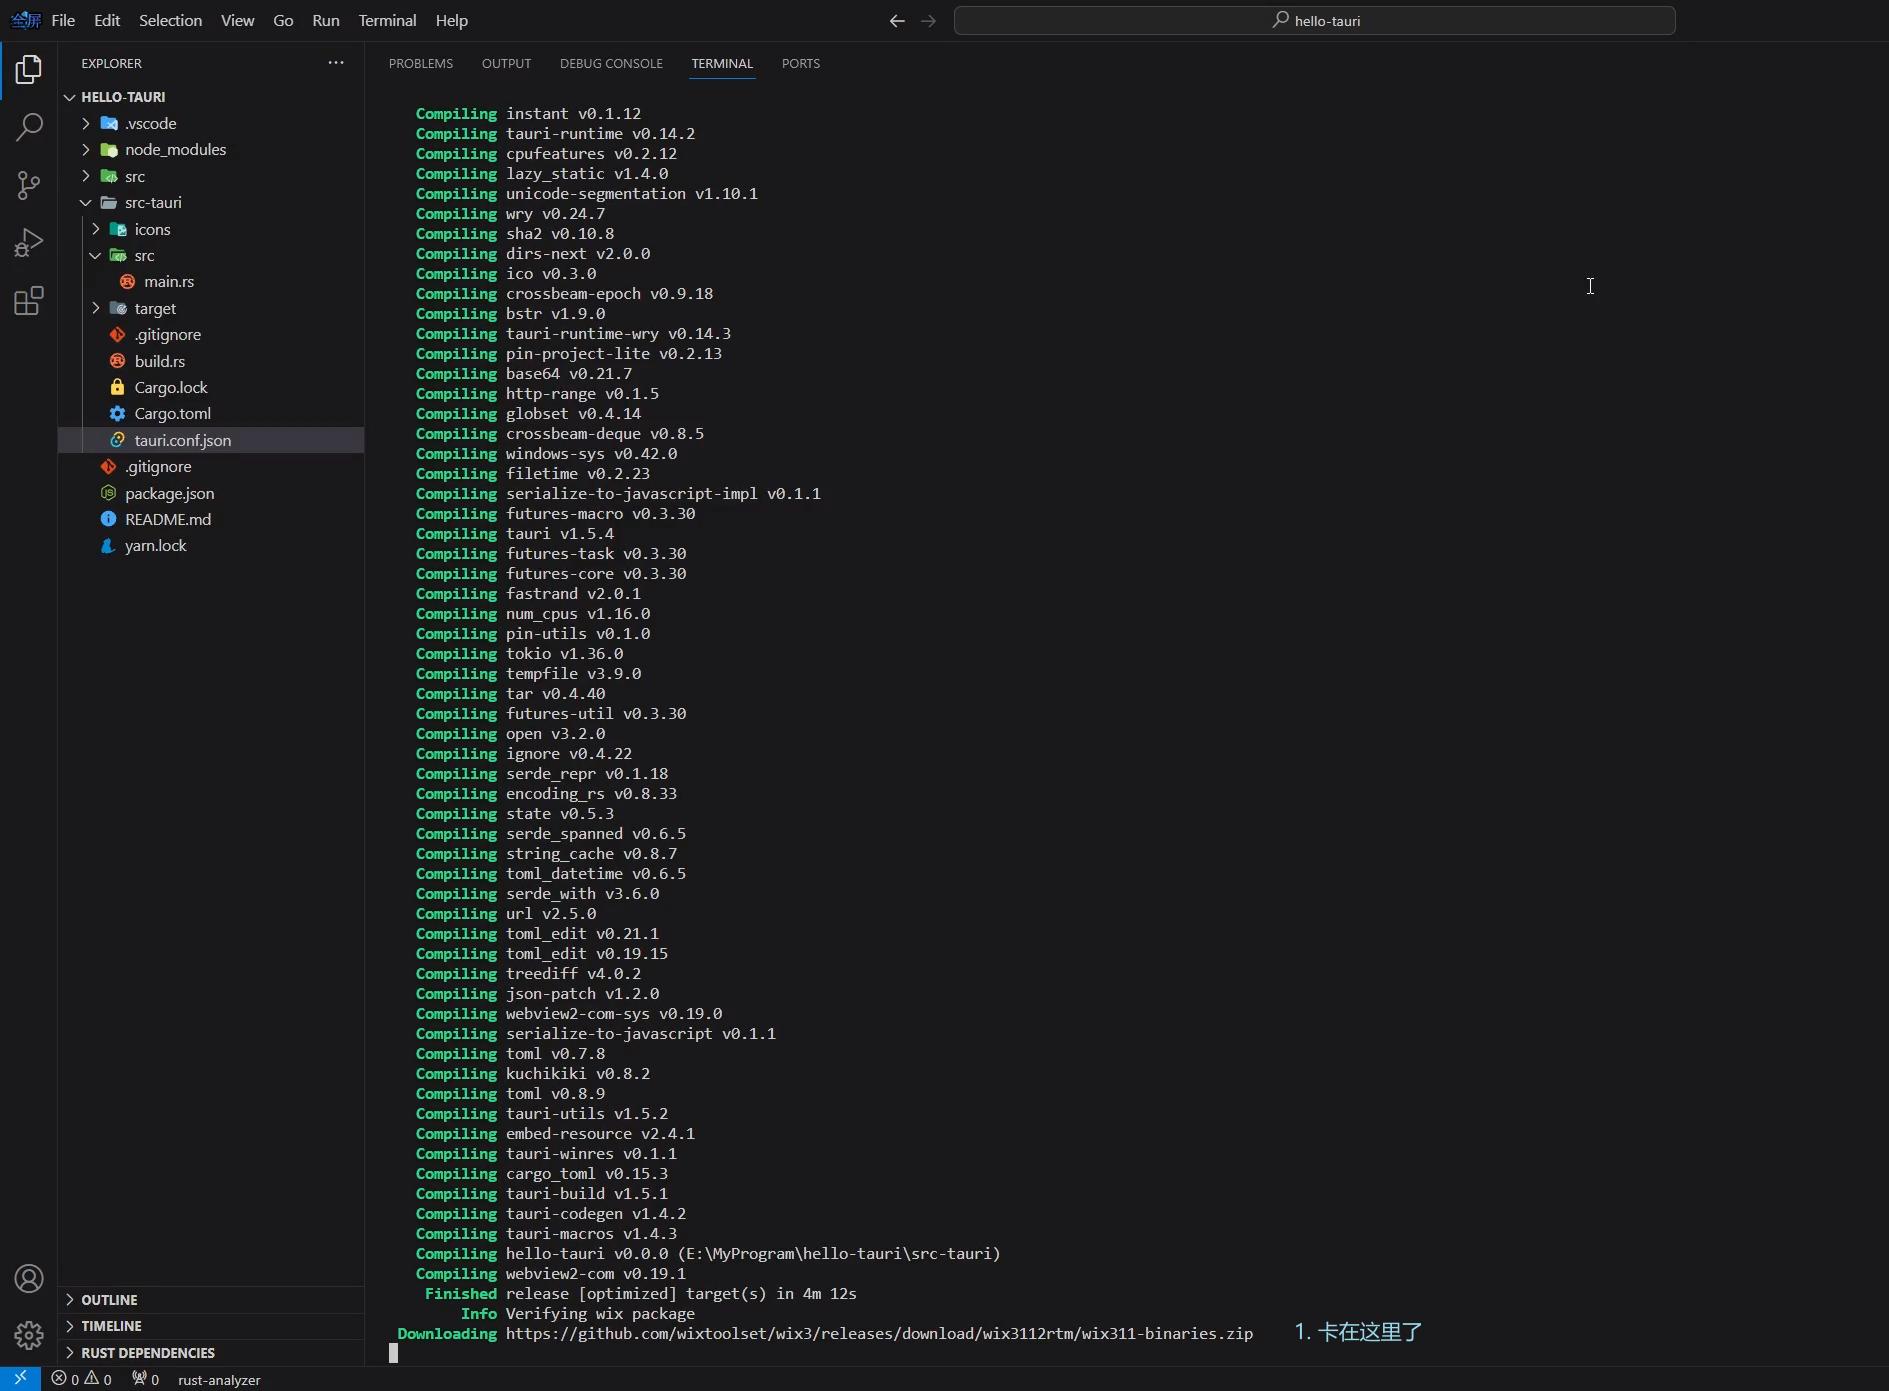The image size is (1889, 1391).
Task: Expand the TIMELINE section
Action: [111, 1326]
